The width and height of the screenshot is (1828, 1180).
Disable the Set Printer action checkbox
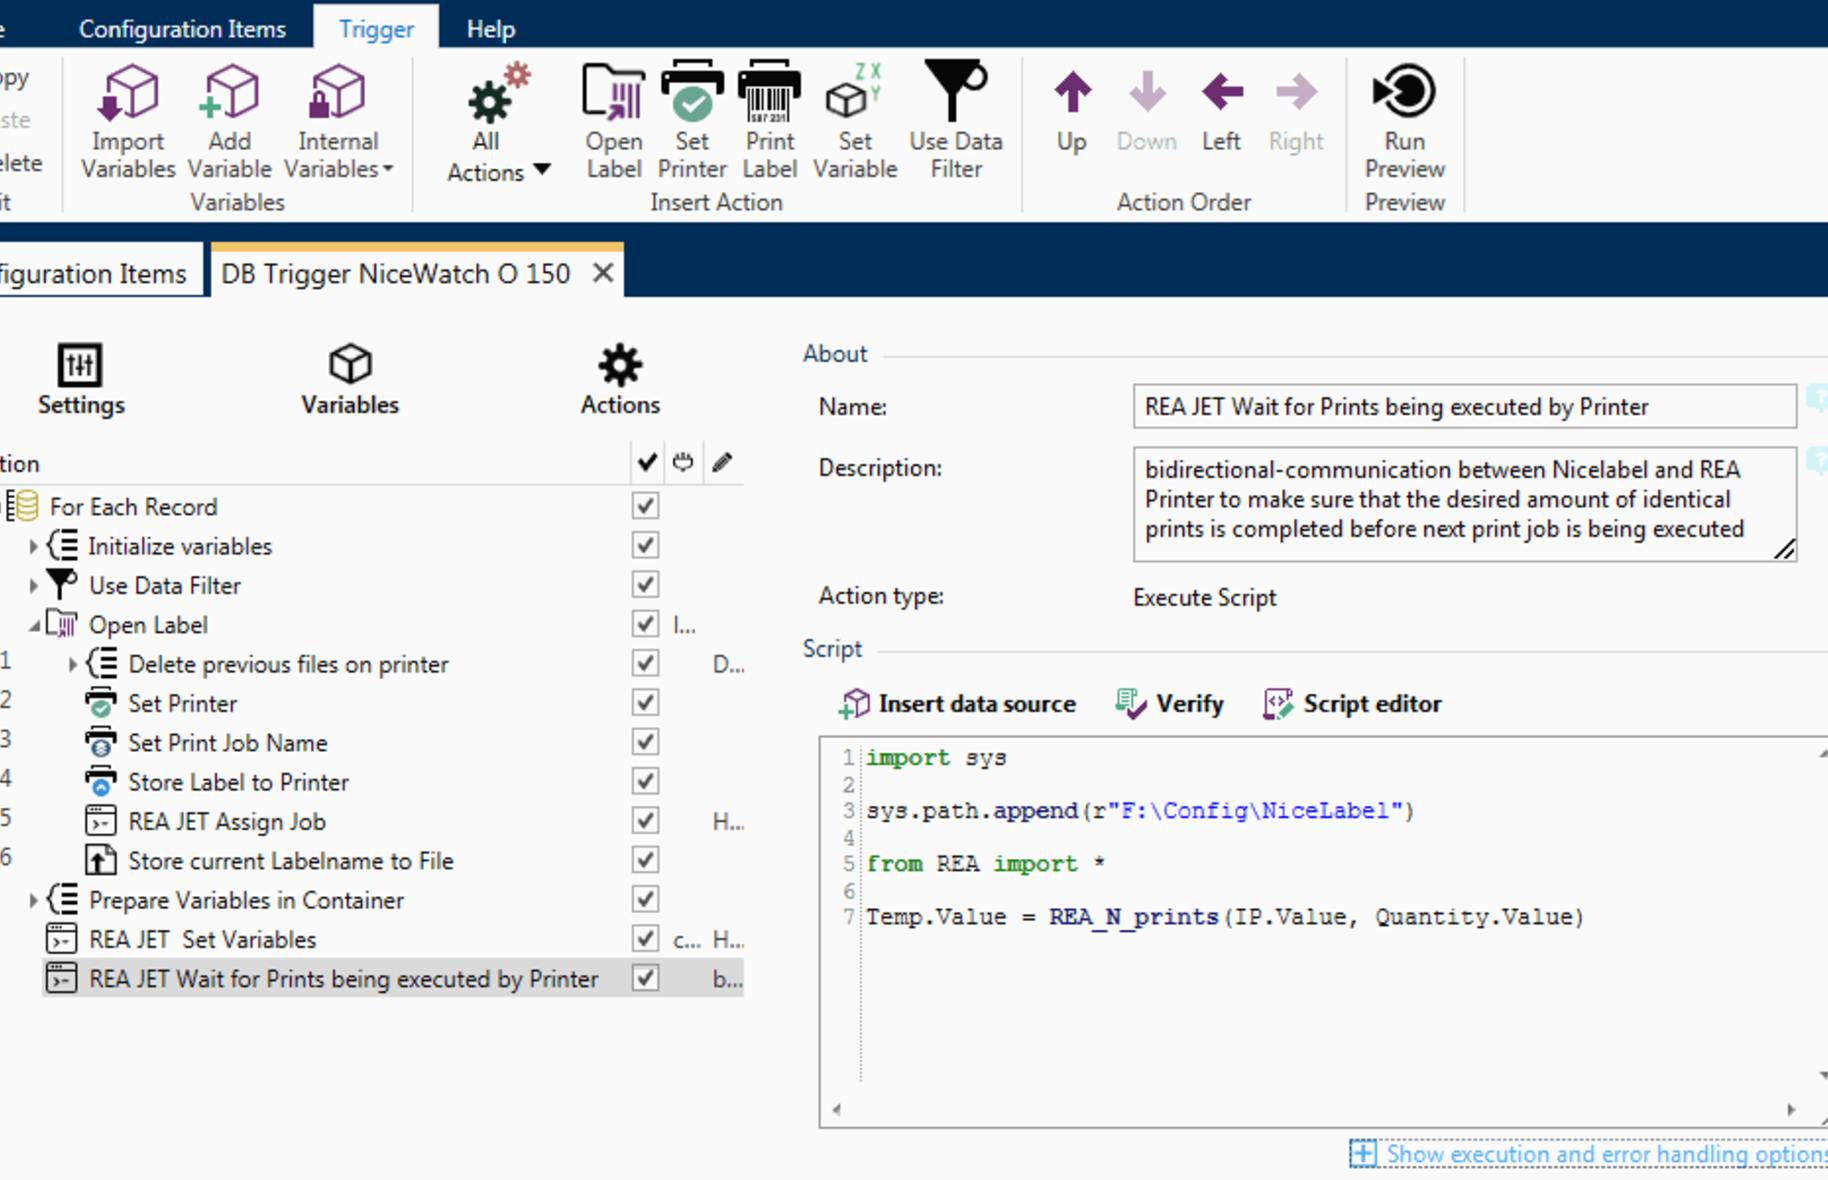coord(645,702)
